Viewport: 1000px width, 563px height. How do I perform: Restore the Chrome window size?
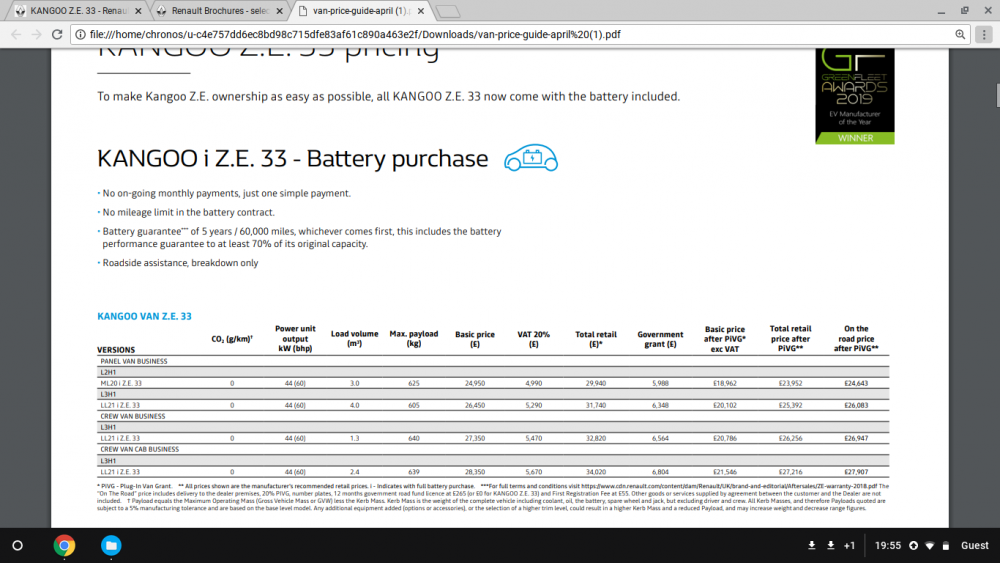tap(964, 11)
